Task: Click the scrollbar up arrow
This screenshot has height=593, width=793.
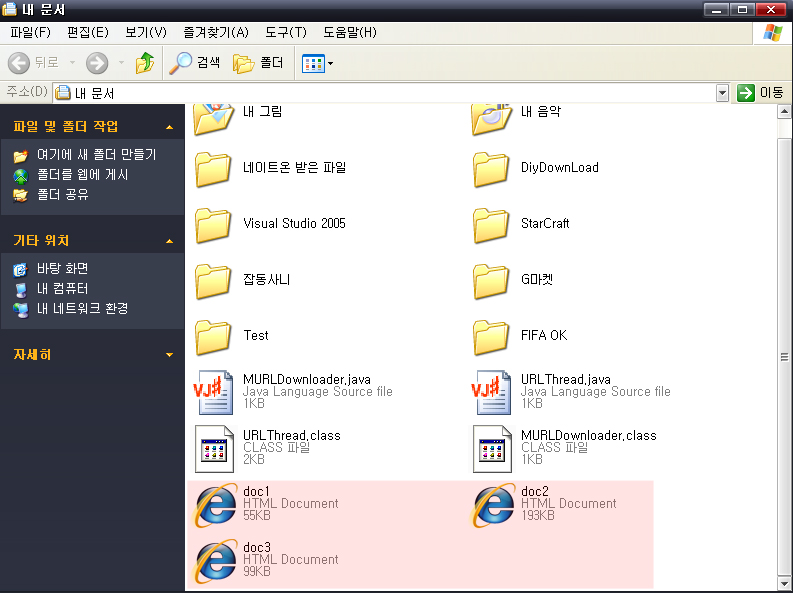Action: pos(784,112)
